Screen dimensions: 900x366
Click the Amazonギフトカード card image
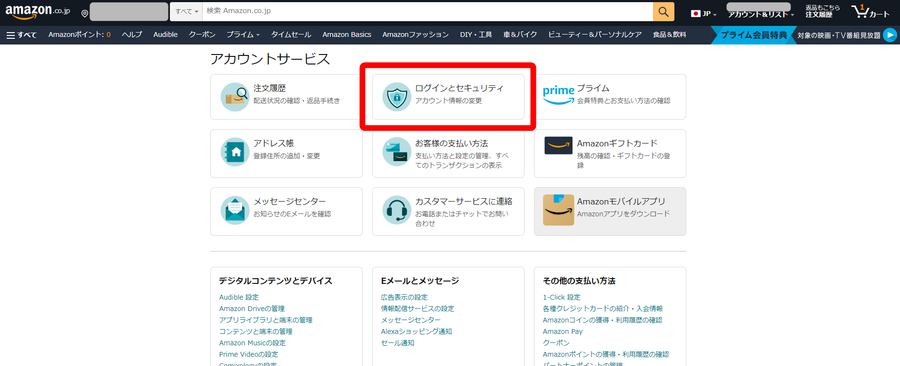click(558, 146)
